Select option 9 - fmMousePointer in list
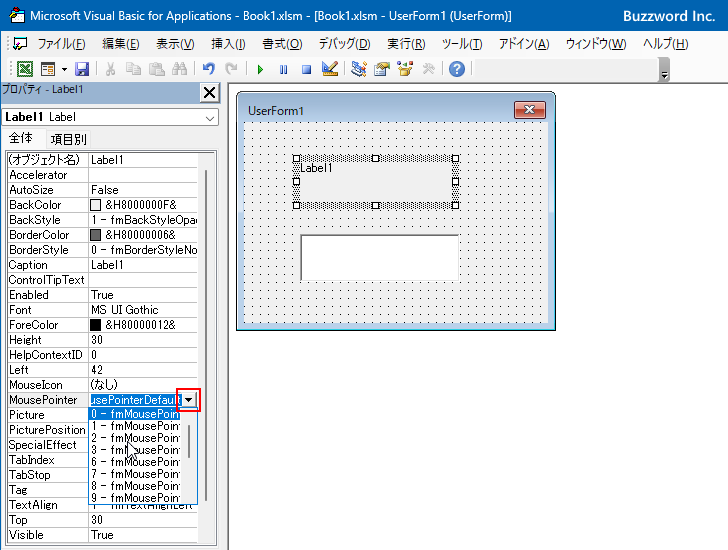 tap(134, 498)
